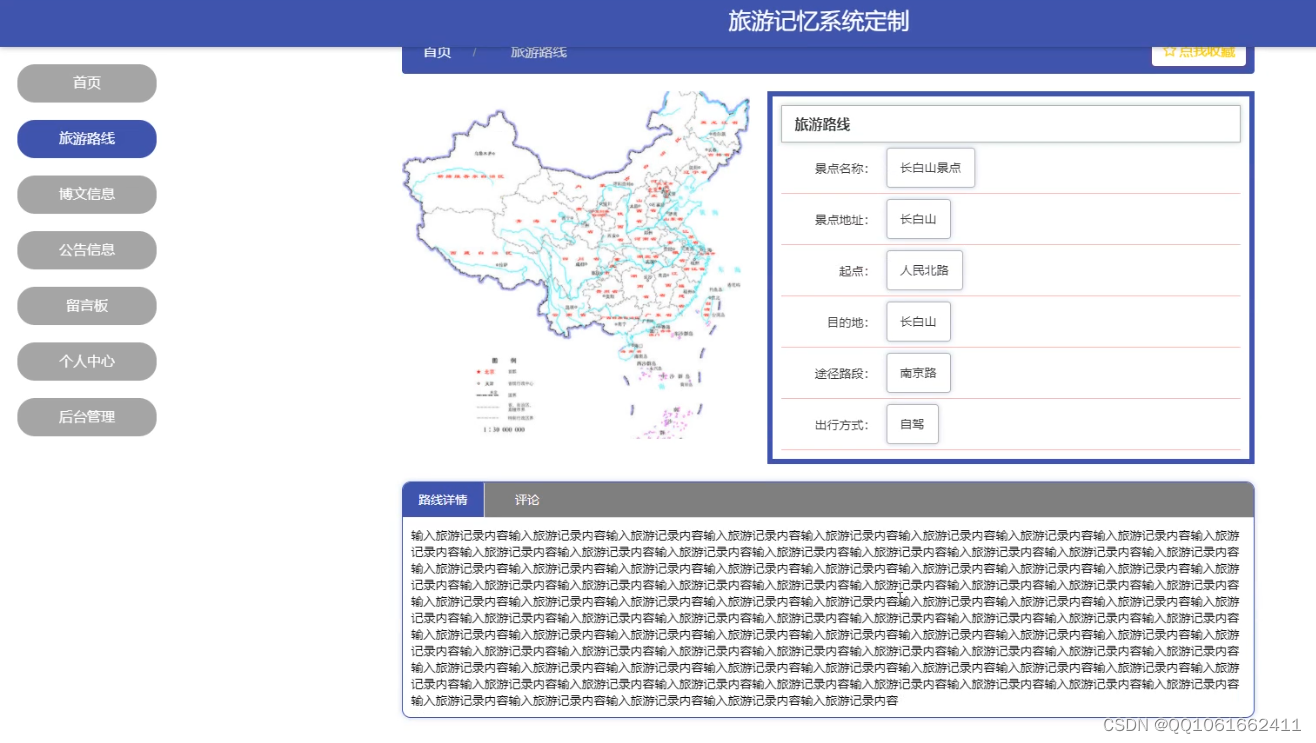Open 后台管理 from the sidebar

pos(86,417)
